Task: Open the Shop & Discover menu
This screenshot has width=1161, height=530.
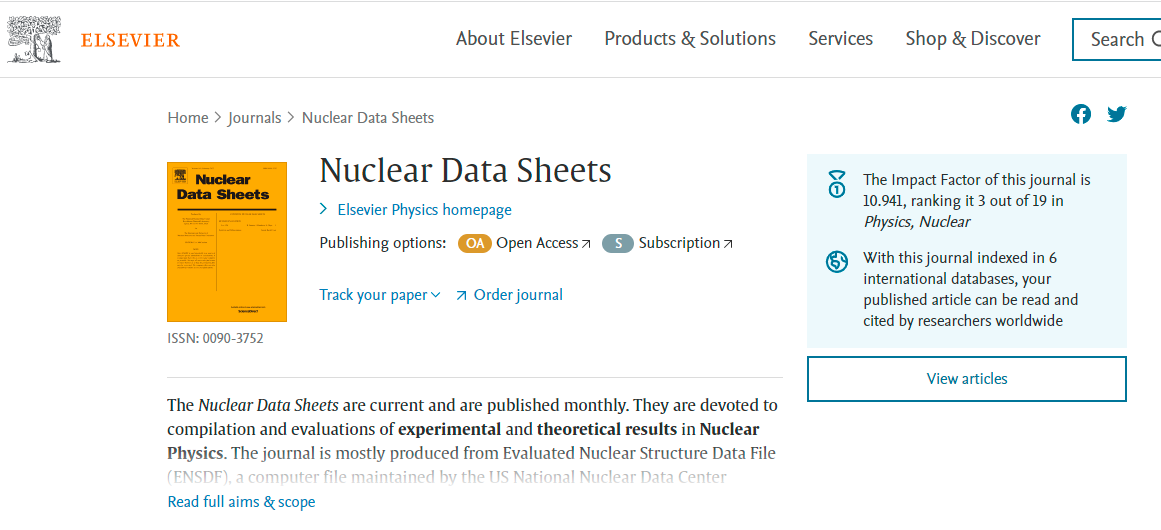Action: [x=973, y=39]
